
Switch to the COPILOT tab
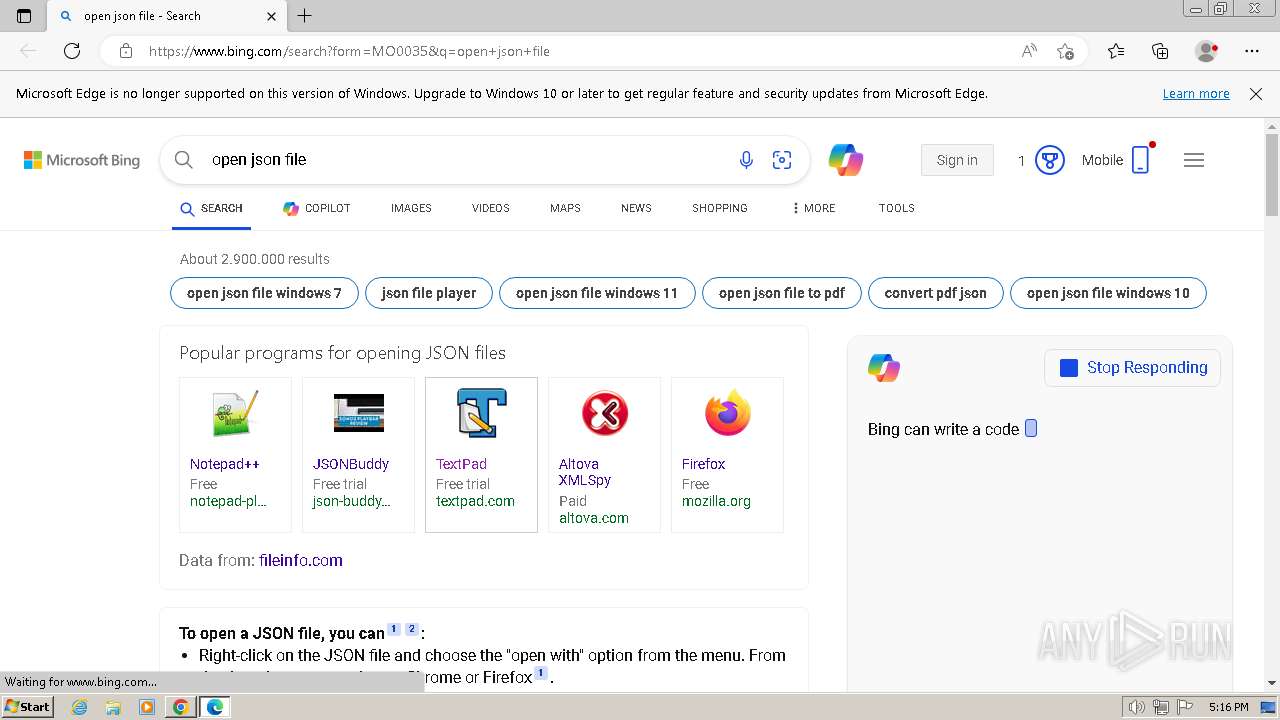click(316, 208)
